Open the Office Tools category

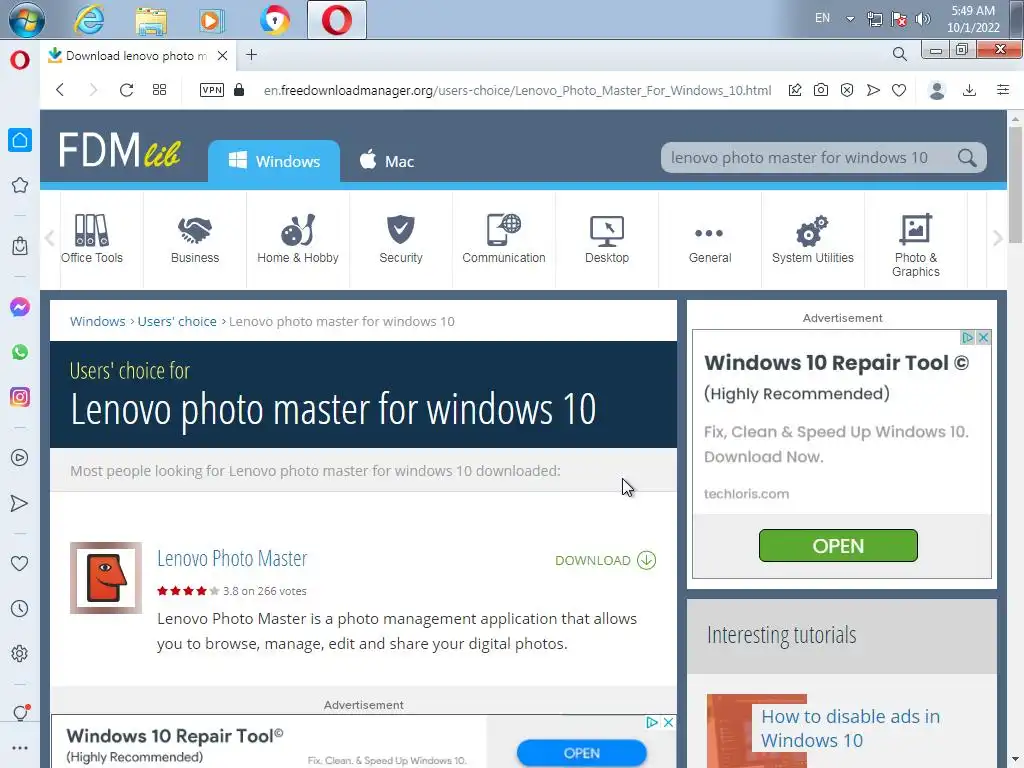91,239
